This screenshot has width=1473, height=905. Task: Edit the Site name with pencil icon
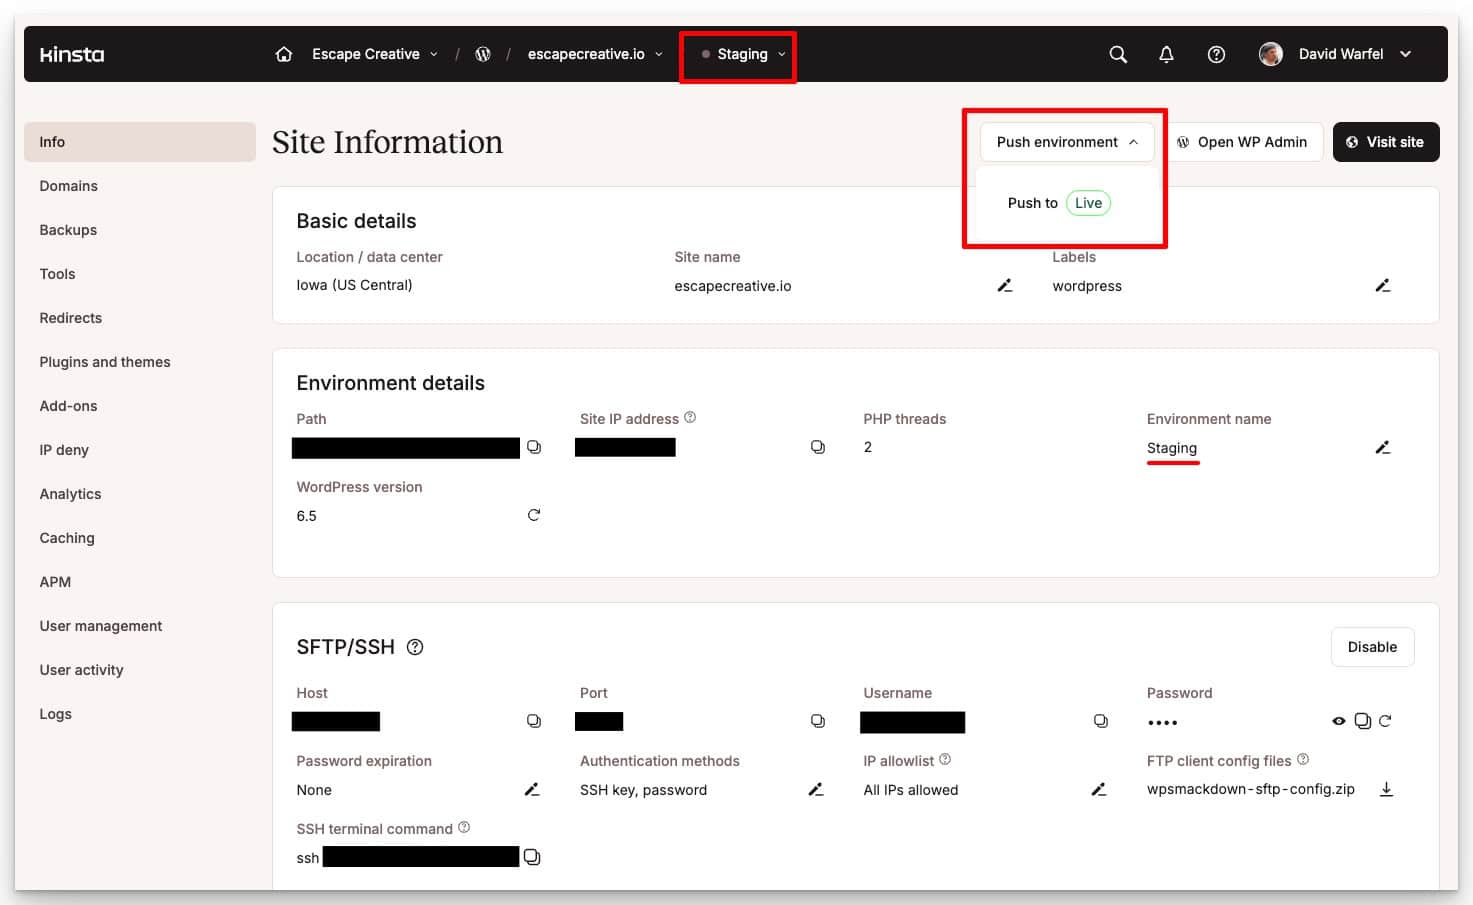tap(1005, 286)
